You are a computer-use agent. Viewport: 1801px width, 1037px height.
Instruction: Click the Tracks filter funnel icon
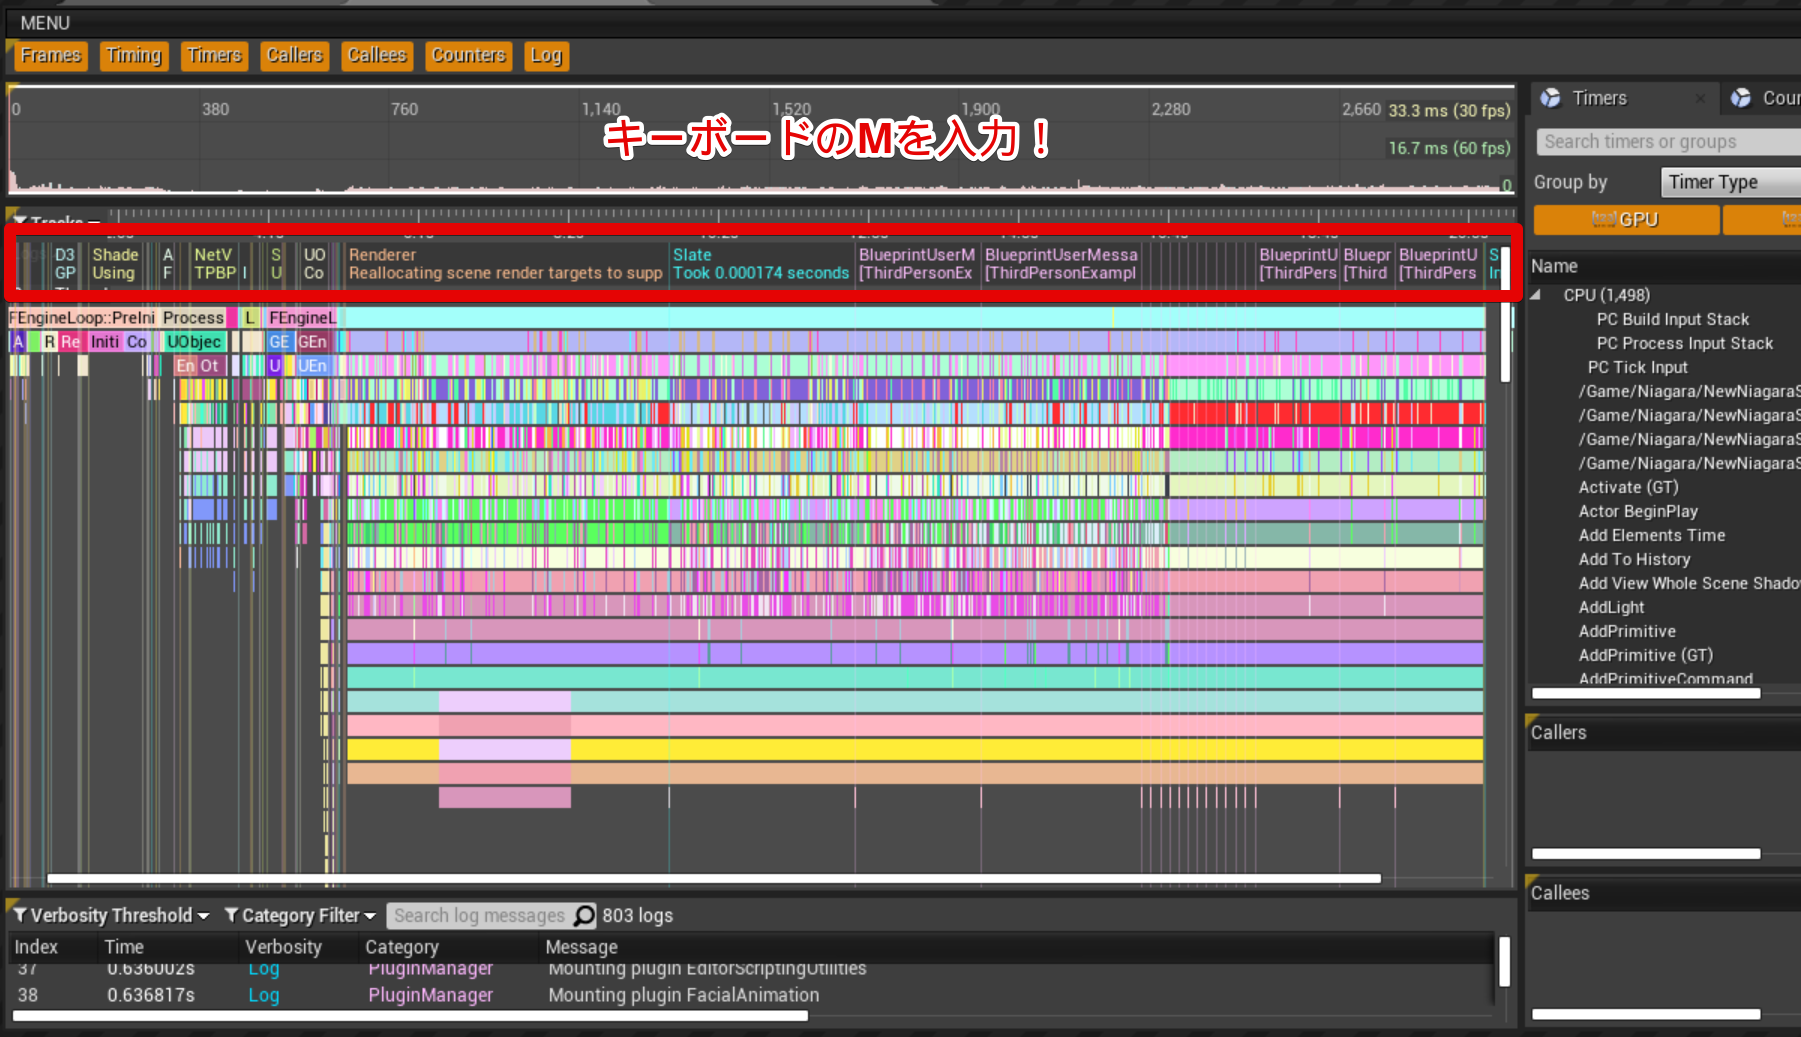19,221
